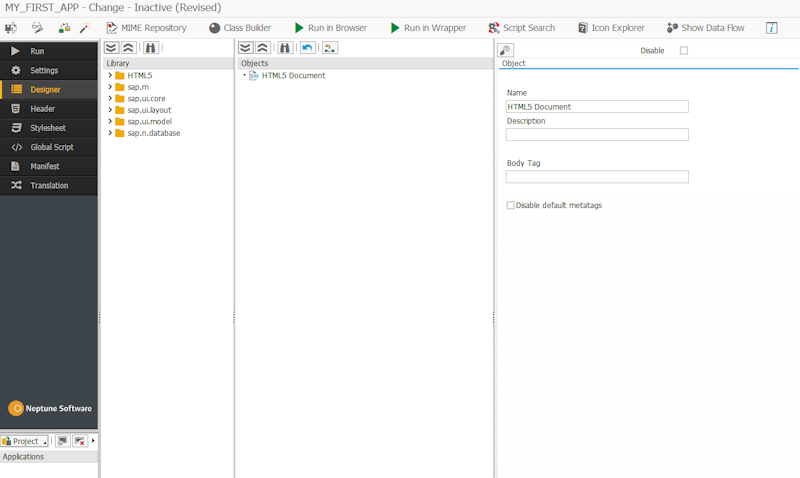Open the Class Builder
Screen dimensions: 800x478
tap(240, 28)
